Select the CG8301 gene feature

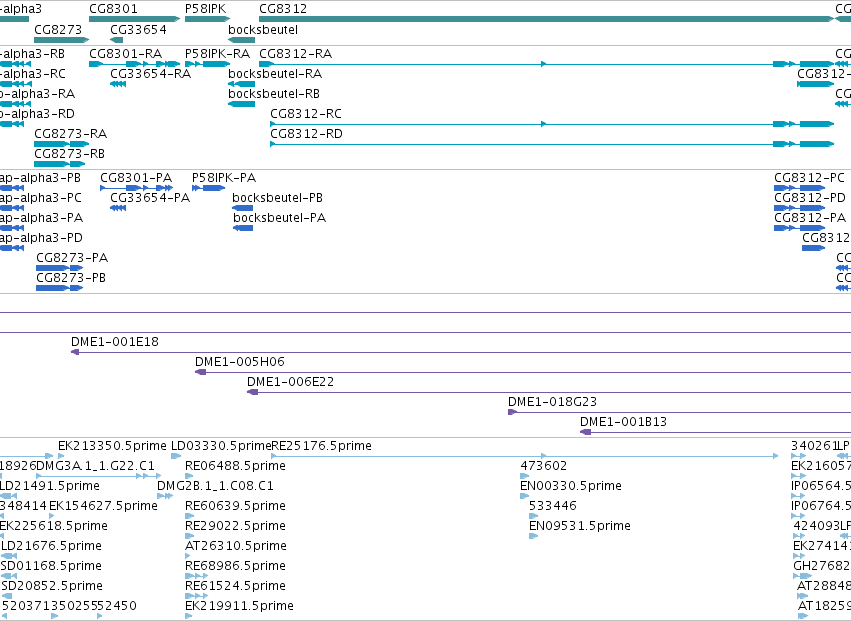tap(134, 19)
